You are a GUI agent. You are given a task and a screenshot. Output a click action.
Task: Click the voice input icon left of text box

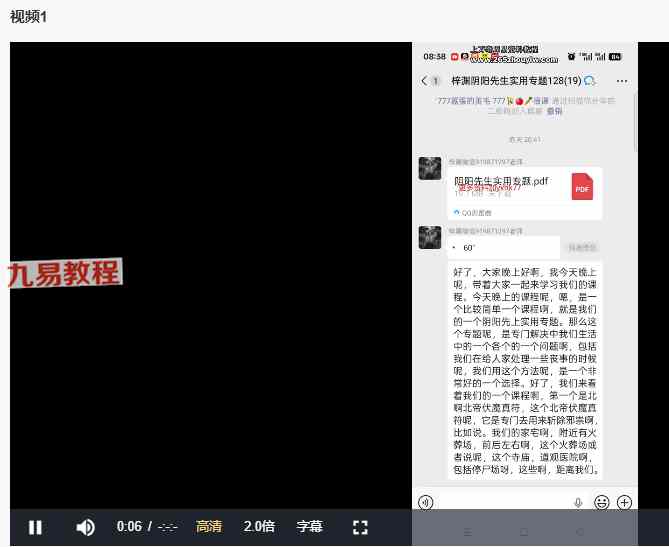[x=426, y=502]
